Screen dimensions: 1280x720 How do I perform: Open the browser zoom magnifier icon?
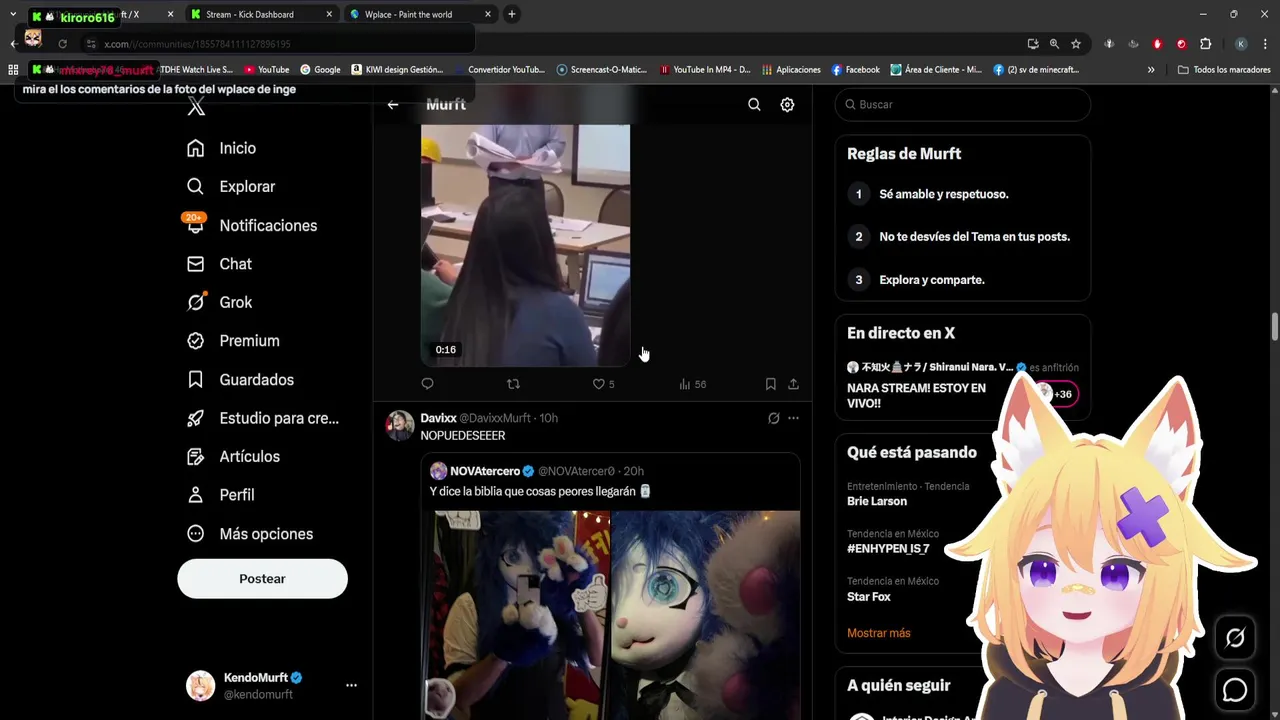tap(1054, 44)
